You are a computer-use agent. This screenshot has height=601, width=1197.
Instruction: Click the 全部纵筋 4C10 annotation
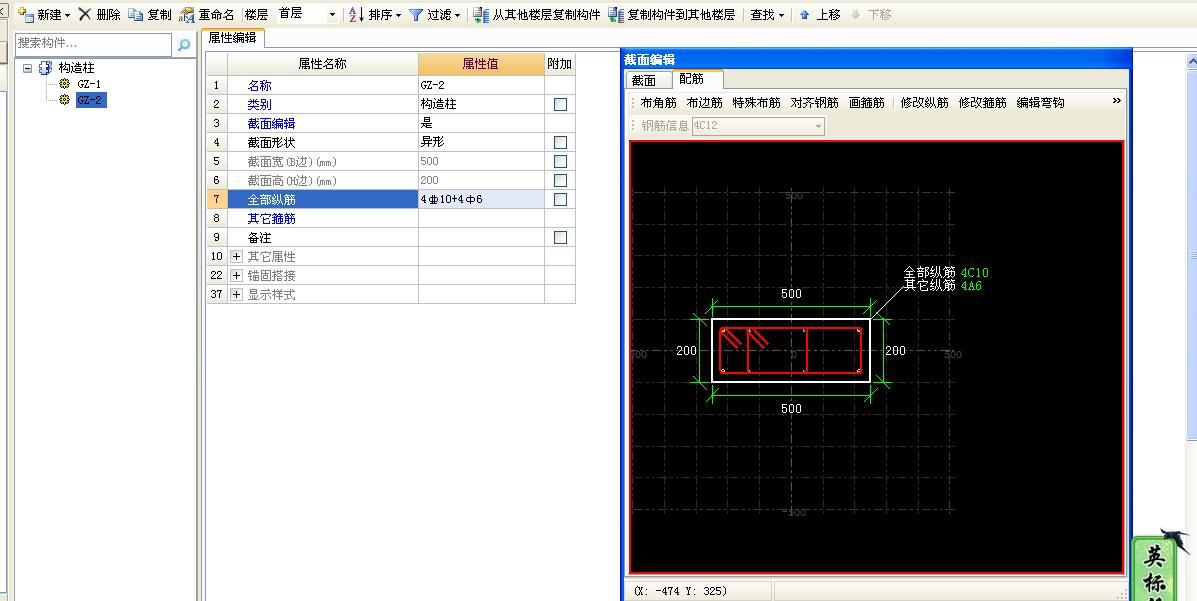946,273
